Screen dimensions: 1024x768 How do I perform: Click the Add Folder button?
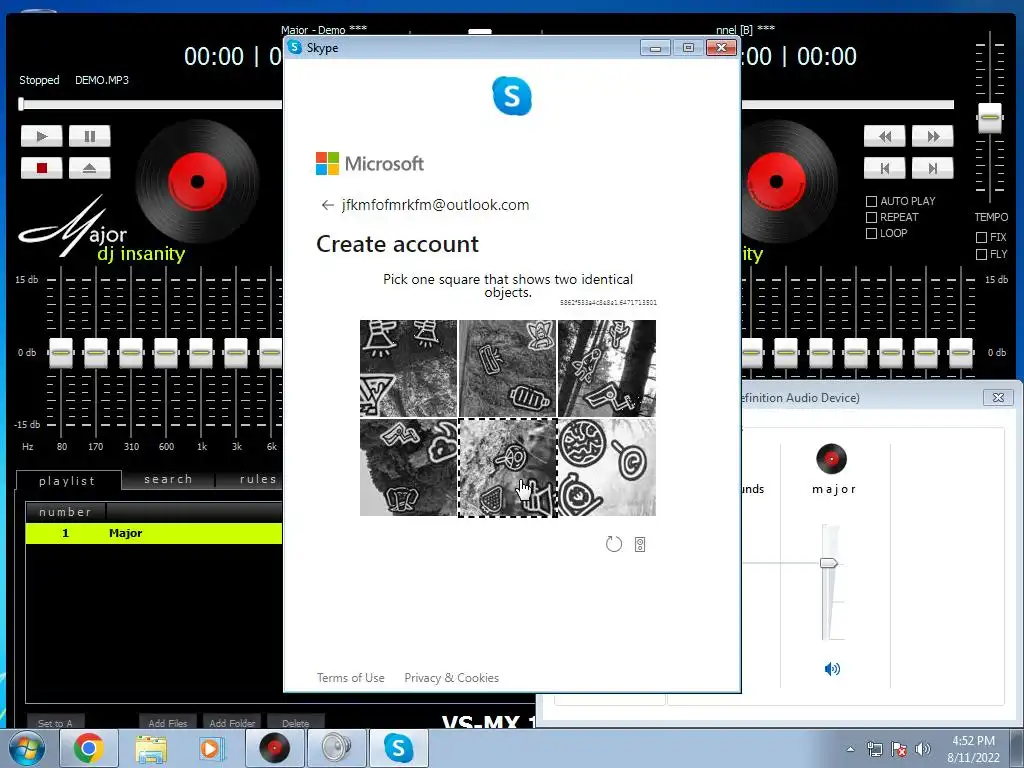(x=232, y=722)
